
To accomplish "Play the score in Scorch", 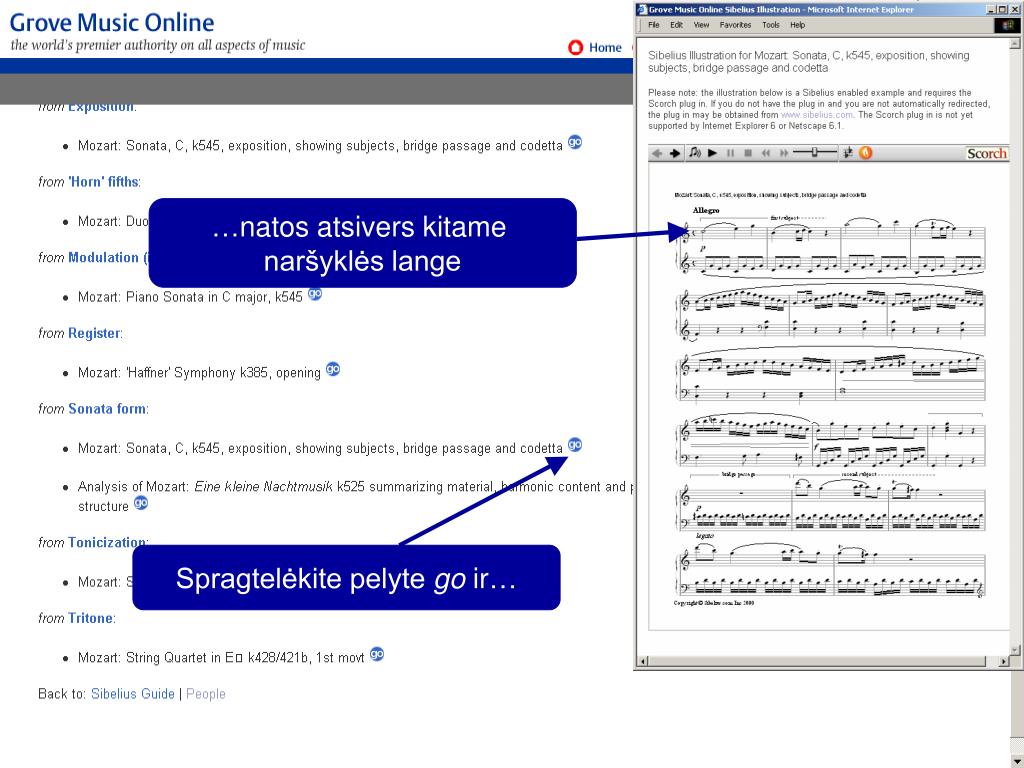I will (713, 153).
